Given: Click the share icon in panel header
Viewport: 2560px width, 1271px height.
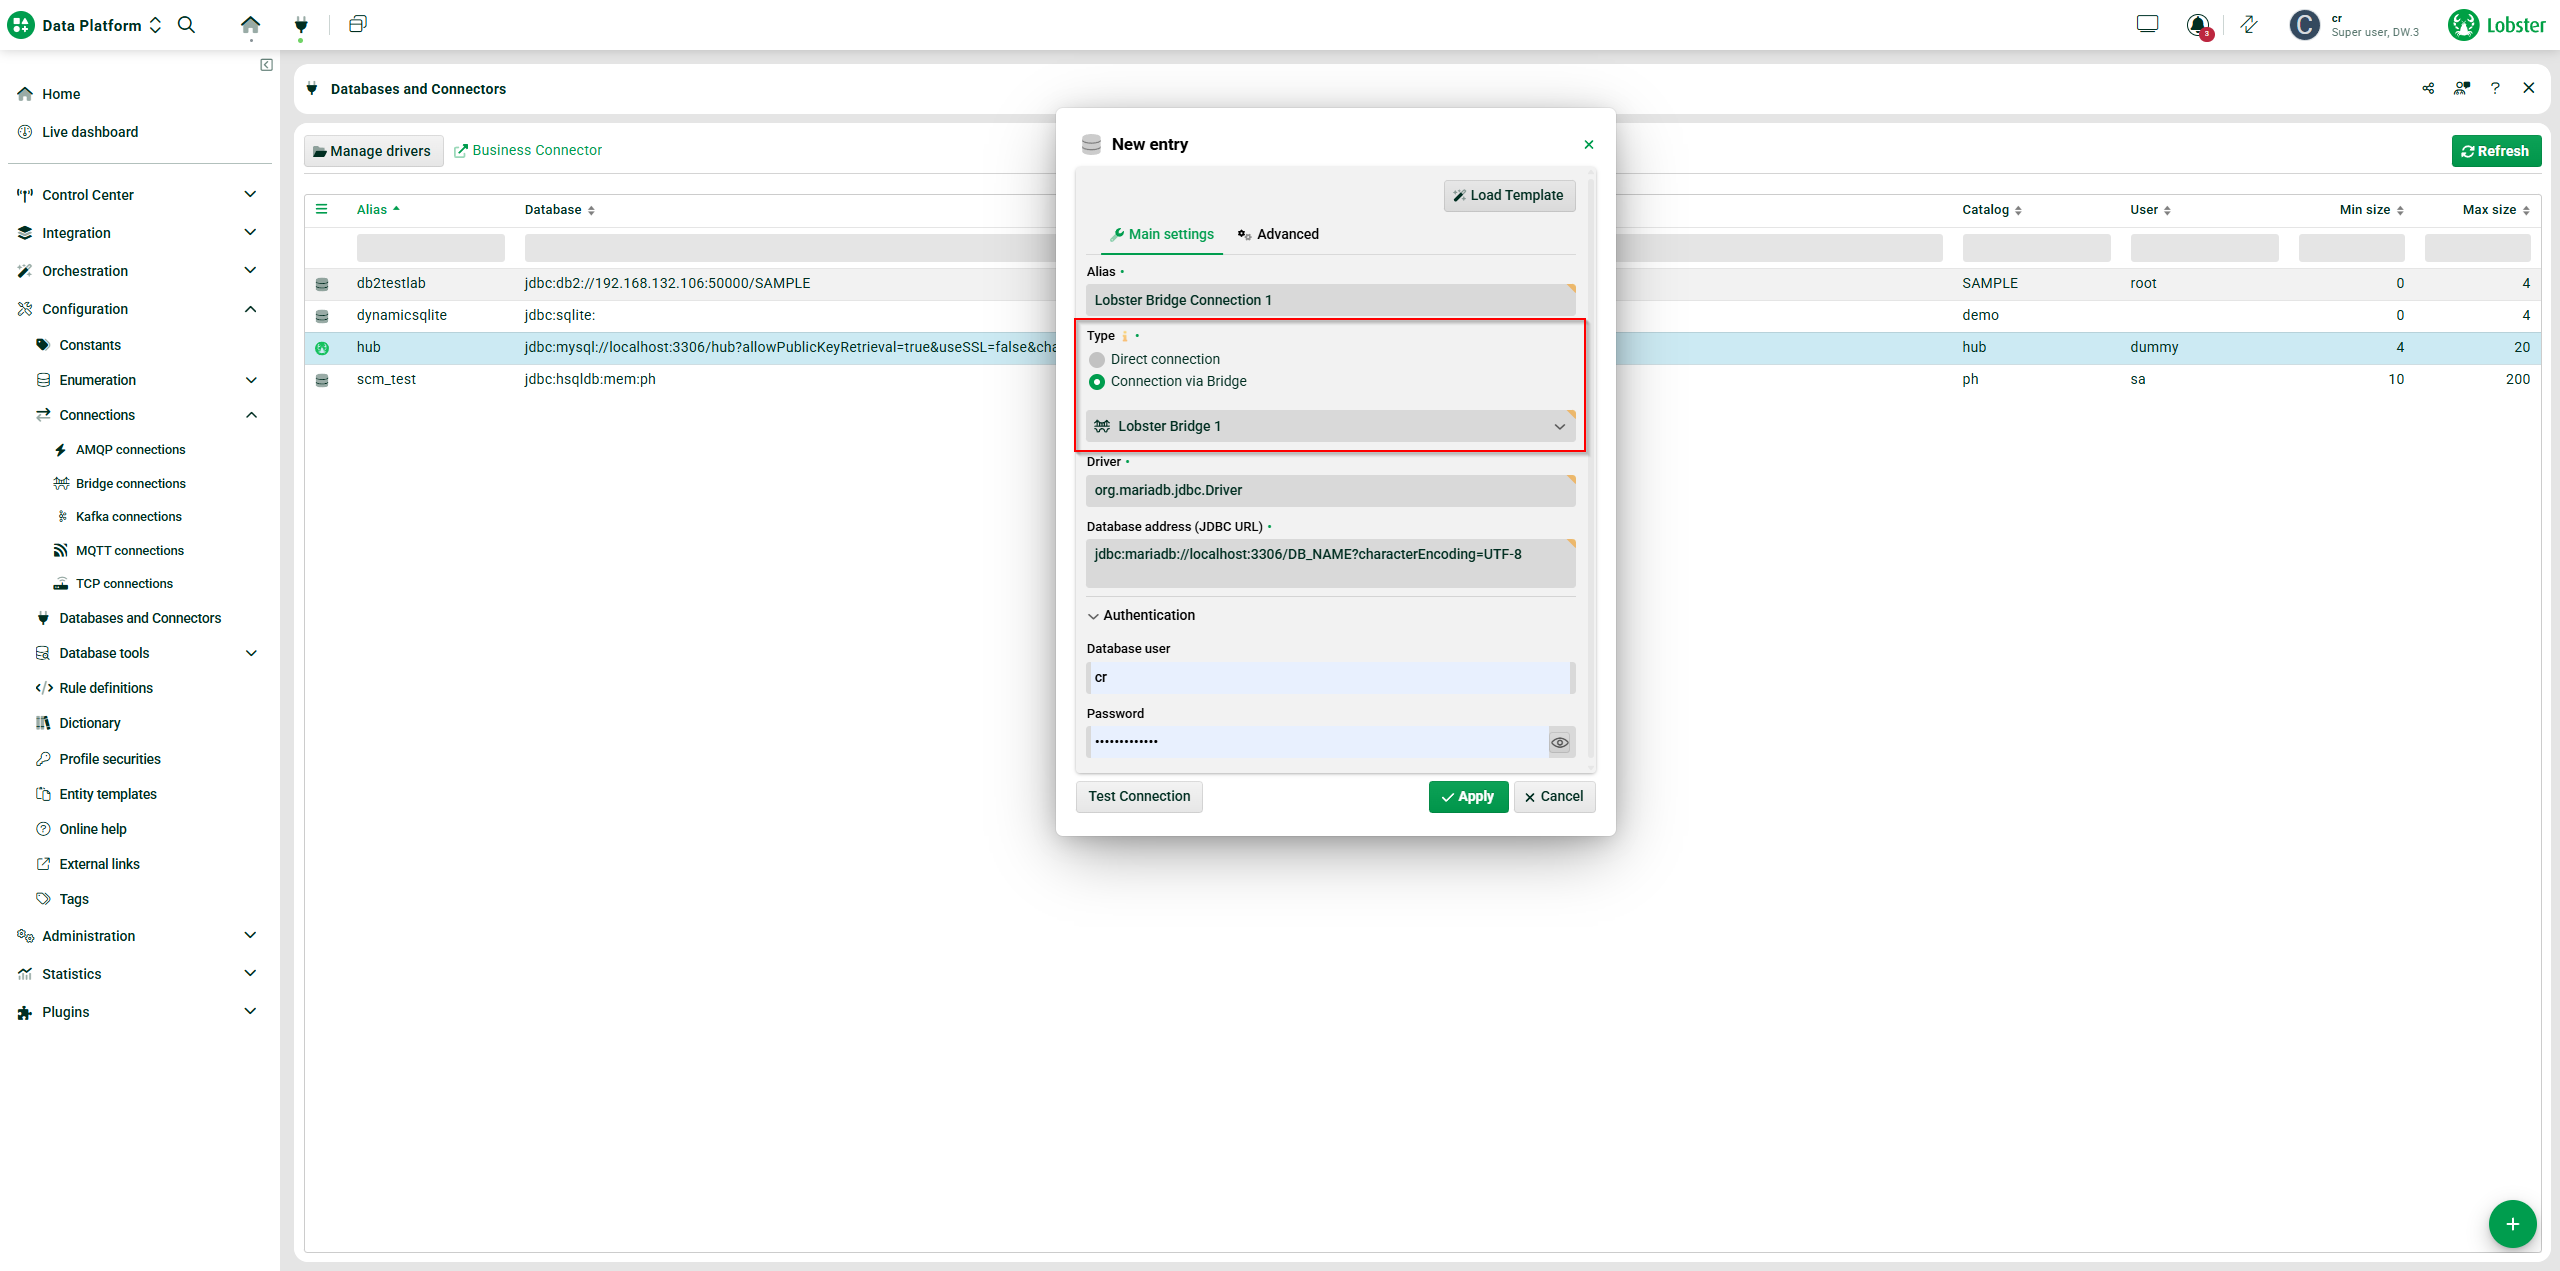Looking at the screenshot, I should pos(2428,89).
